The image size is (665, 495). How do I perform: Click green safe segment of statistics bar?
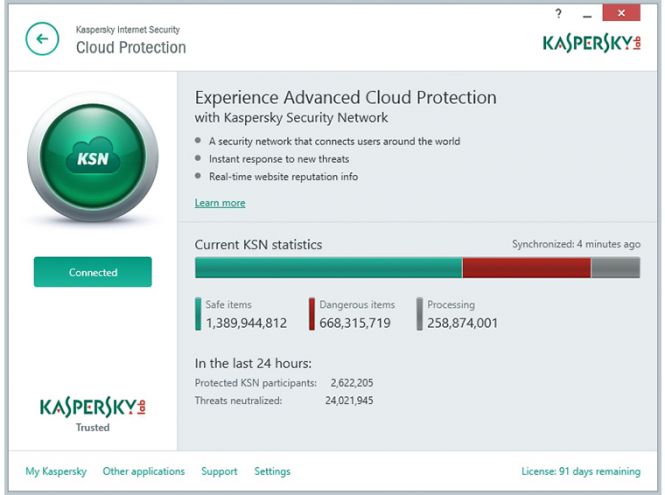point(329,268)
